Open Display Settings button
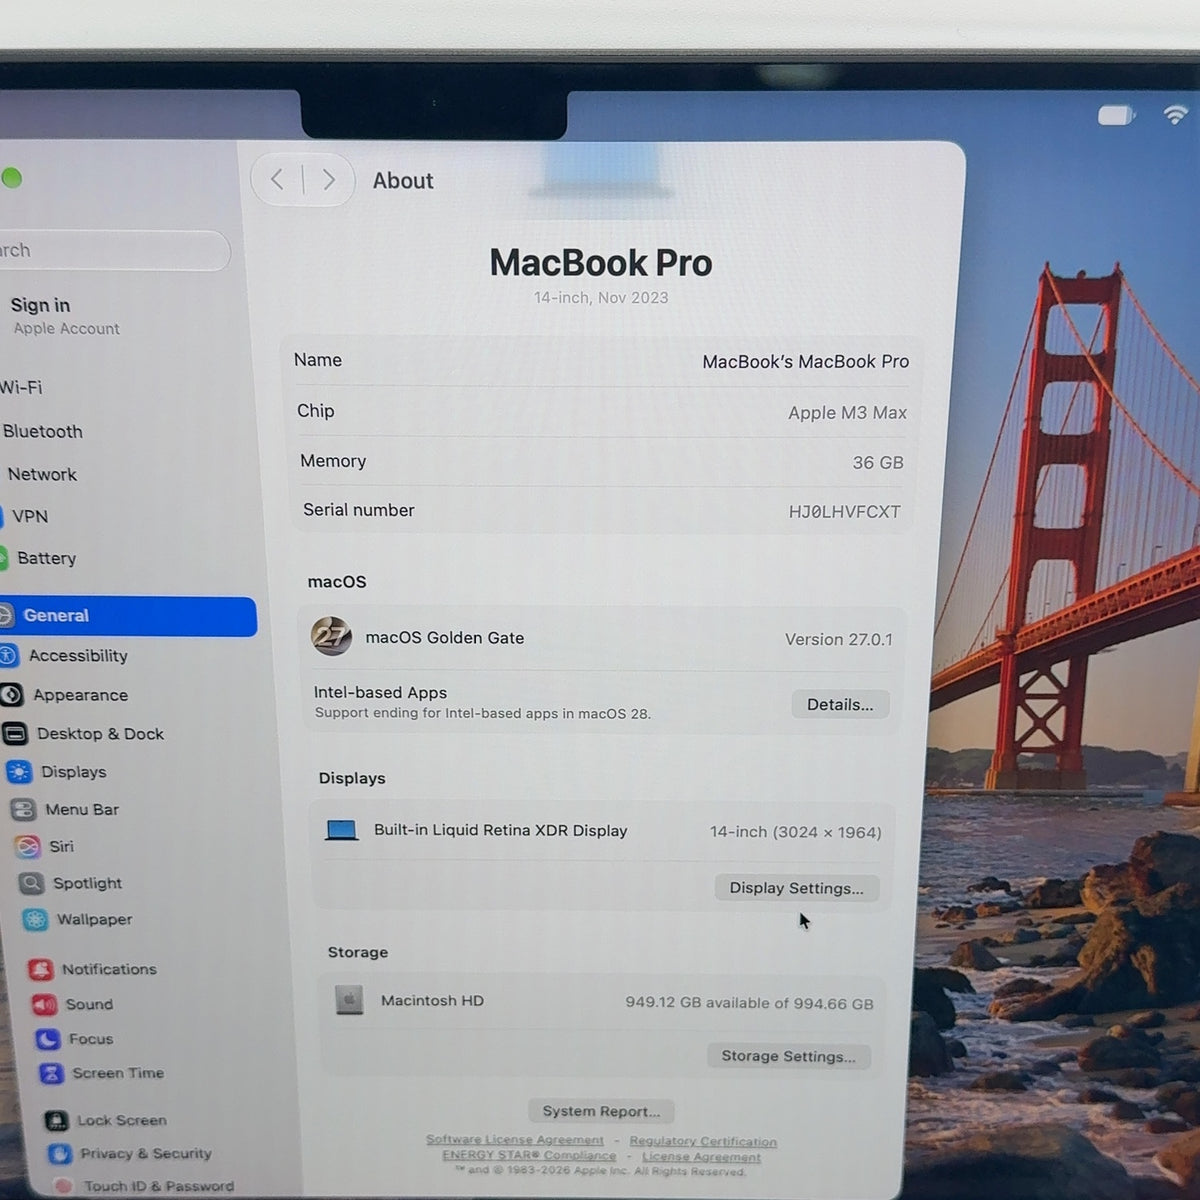The height and width of the screenshot is (1200, 1200). coord(796,888)
